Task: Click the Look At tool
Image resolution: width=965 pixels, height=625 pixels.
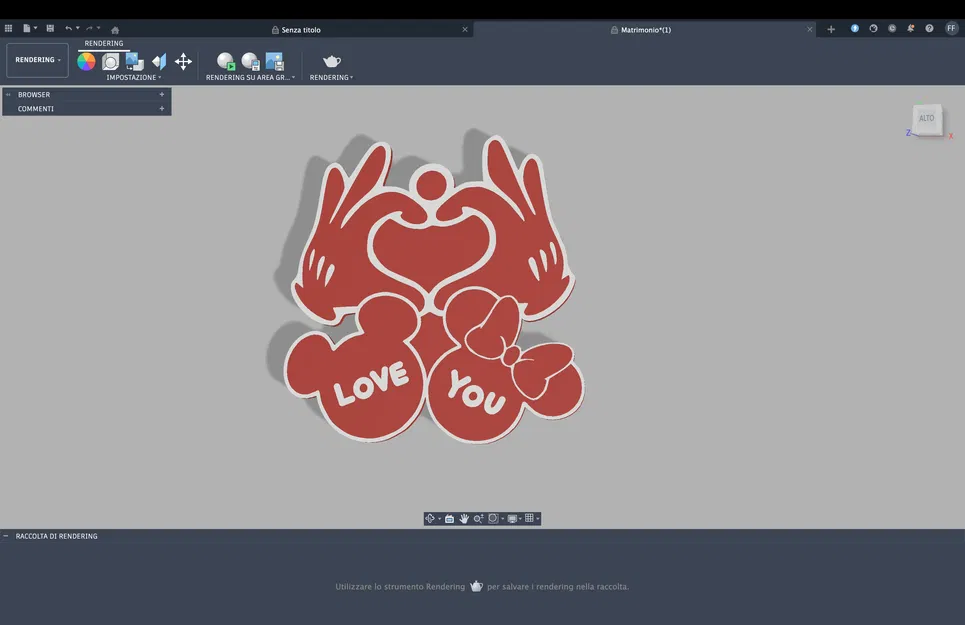Action: click(x=449, y=519)
